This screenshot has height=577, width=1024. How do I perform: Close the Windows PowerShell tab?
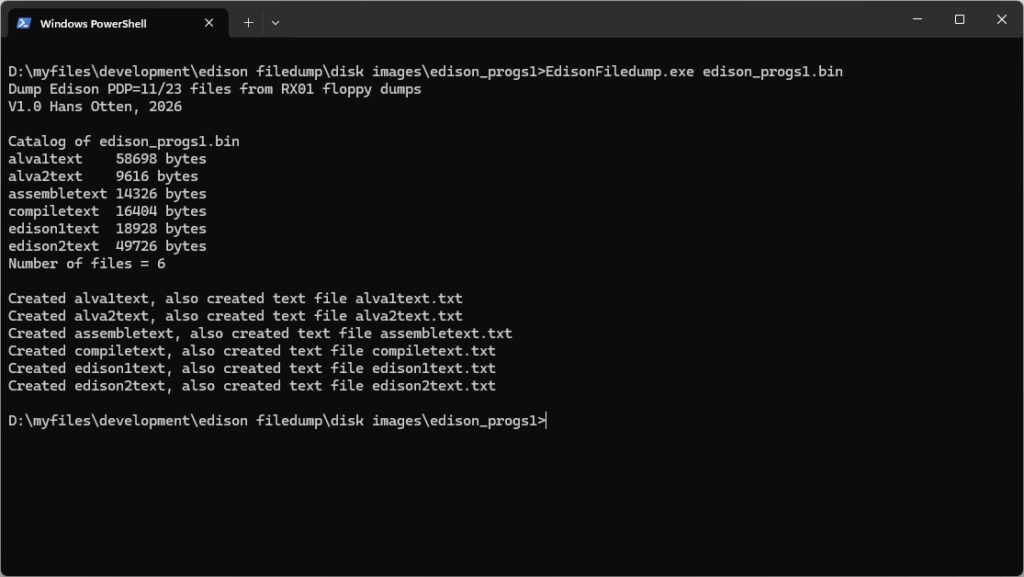pos(211,23)
